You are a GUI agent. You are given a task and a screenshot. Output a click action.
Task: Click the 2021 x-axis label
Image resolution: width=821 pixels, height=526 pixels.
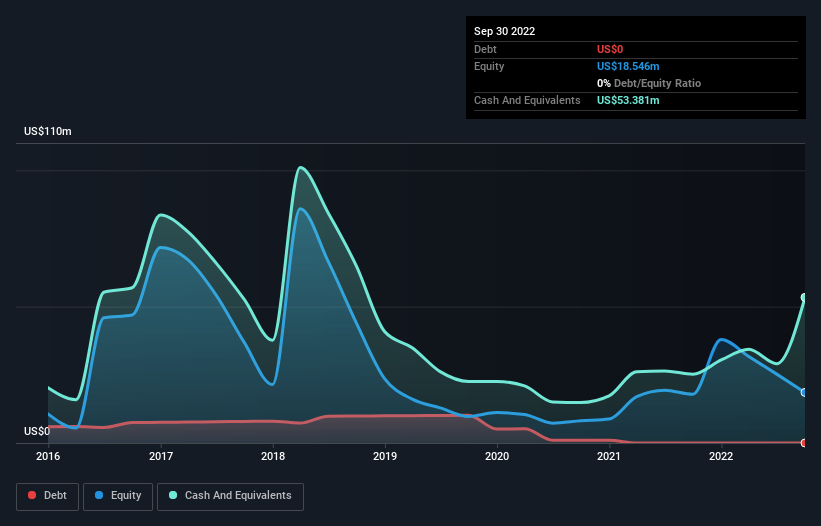(x=609, y=456)
